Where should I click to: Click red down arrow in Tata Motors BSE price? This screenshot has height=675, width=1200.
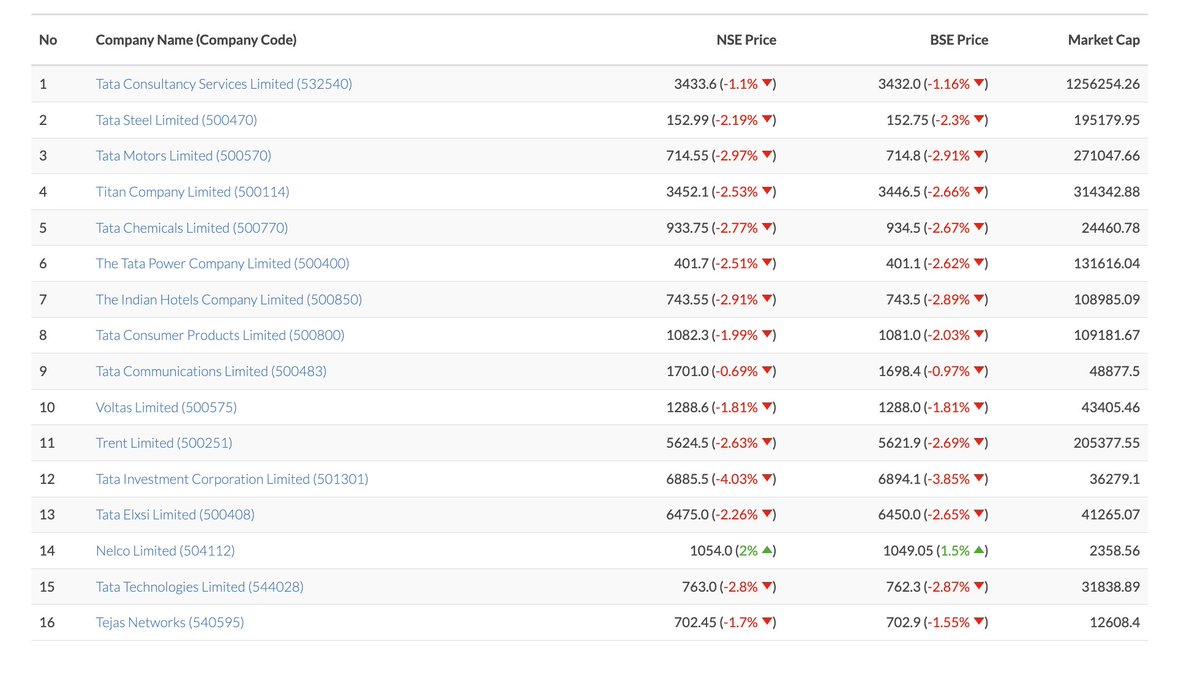tap(979, 156)
